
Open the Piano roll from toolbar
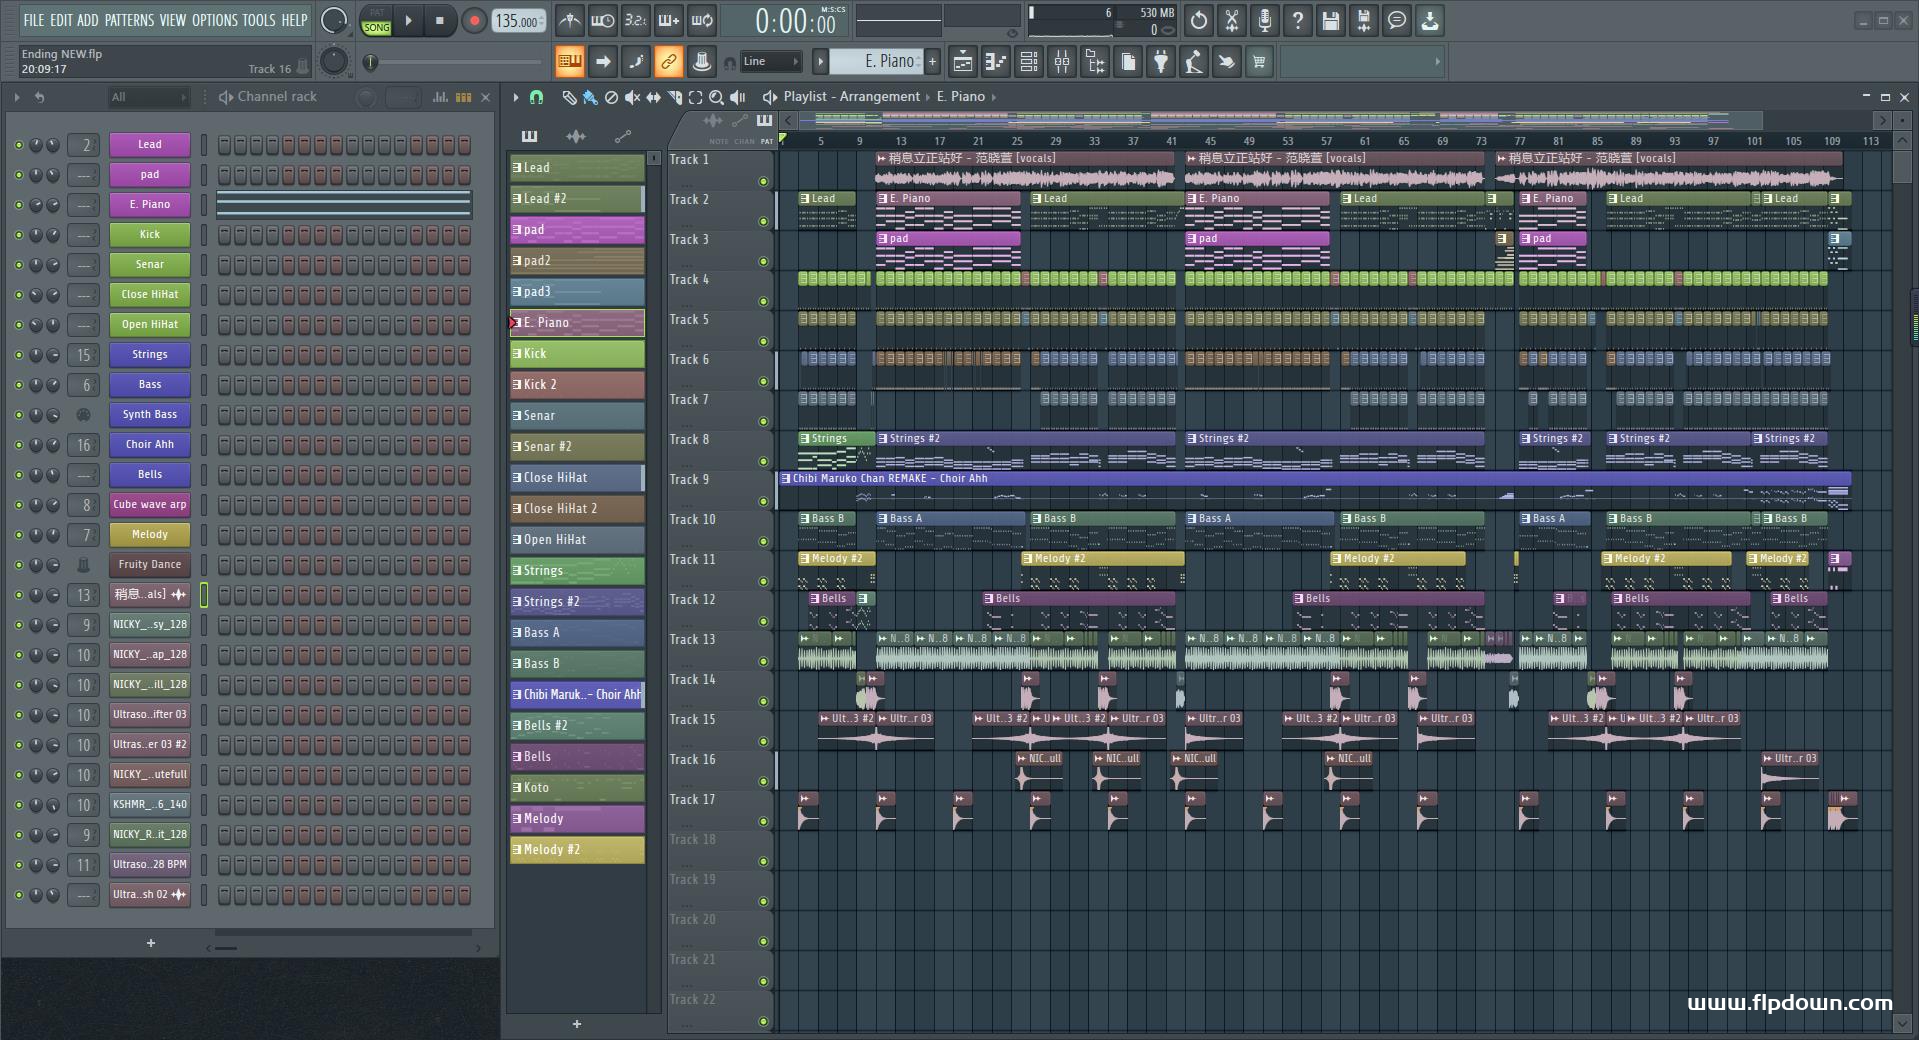pos(995,62)
